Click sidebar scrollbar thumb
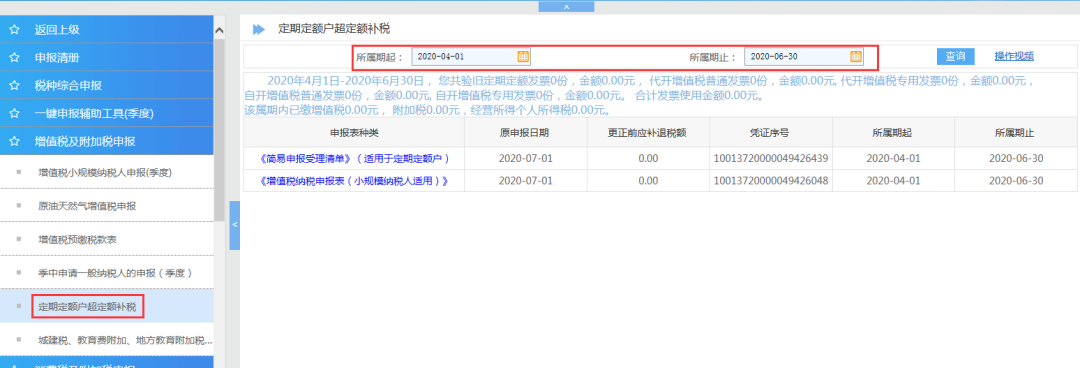Screen dimensions: 1080x368 pos(220,131)
